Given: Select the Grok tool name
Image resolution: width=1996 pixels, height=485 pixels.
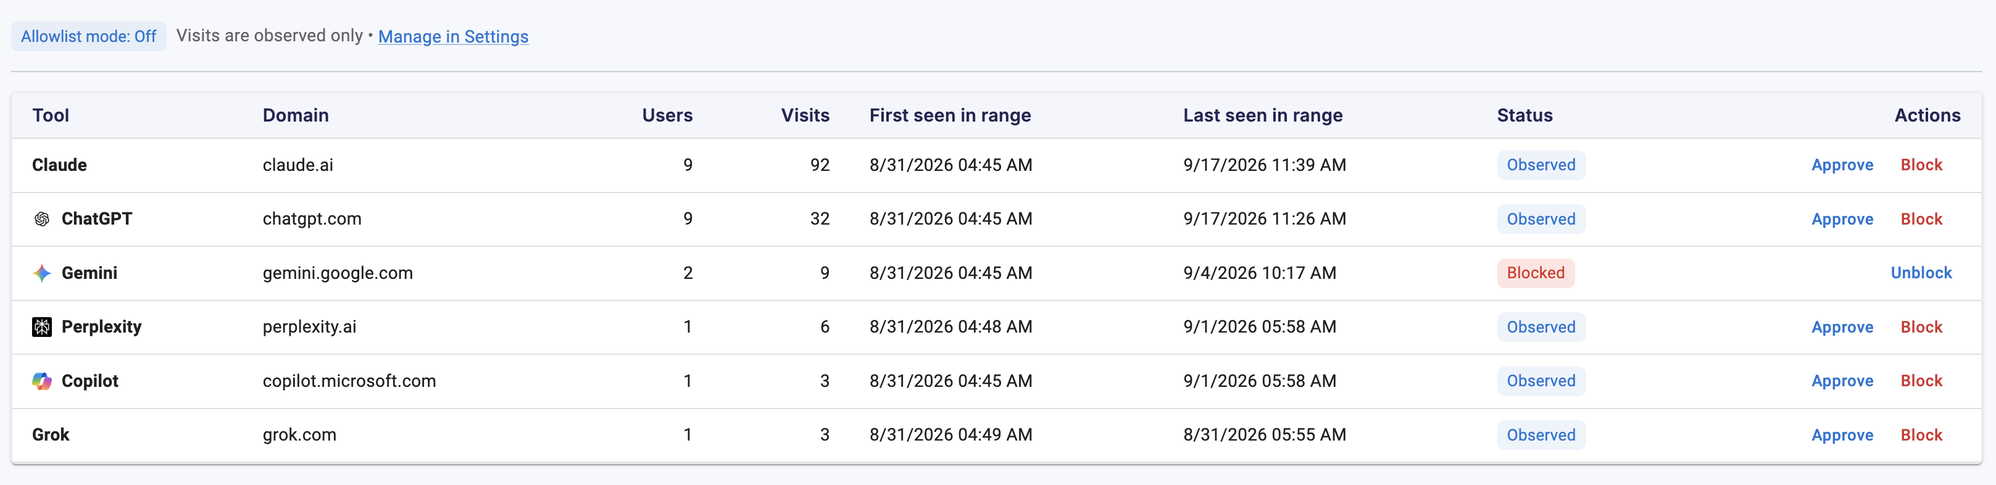Looking at the screenshot, I should (51, 435).
